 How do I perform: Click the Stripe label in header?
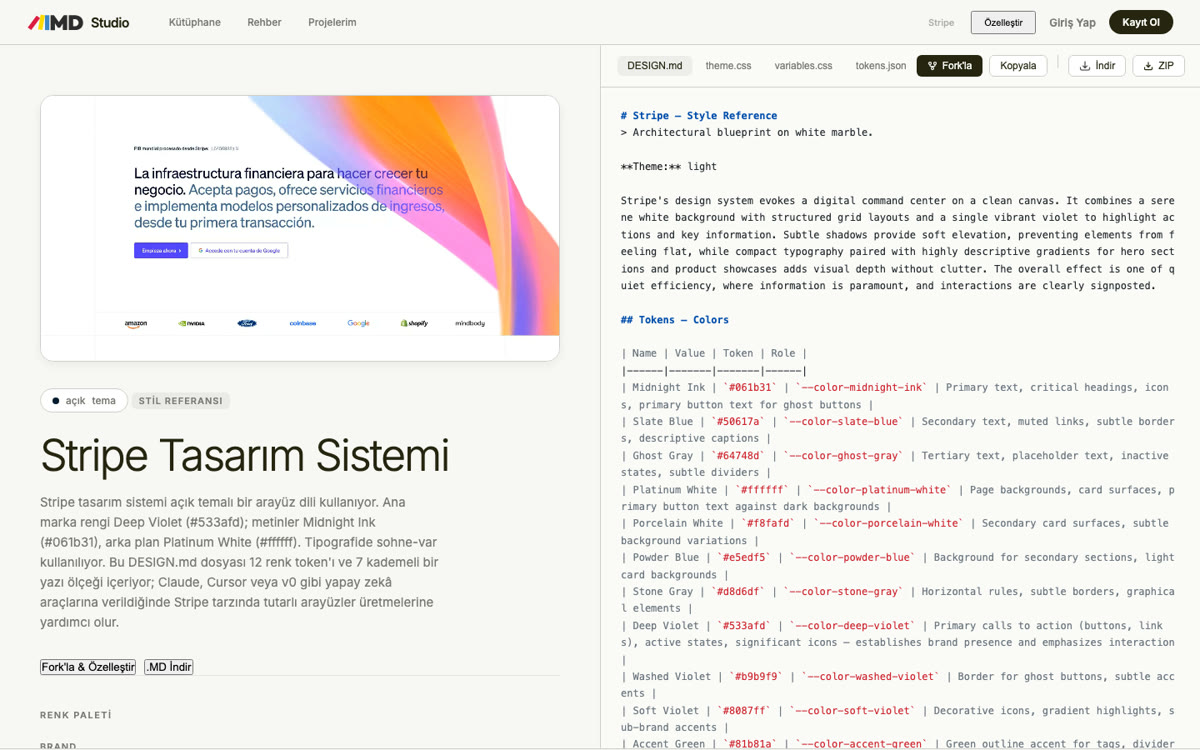(941, 22)
